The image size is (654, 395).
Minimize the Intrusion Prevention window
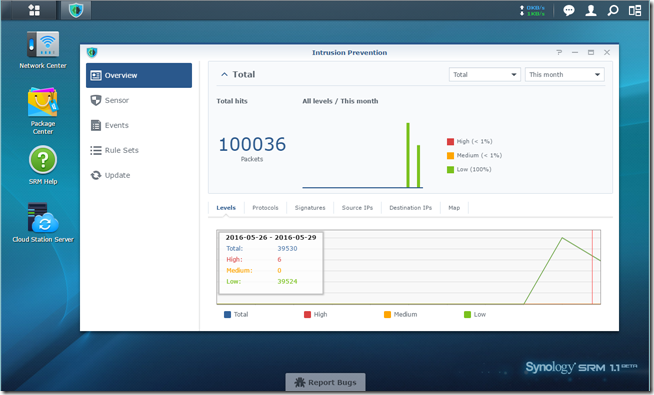point(575,52)
